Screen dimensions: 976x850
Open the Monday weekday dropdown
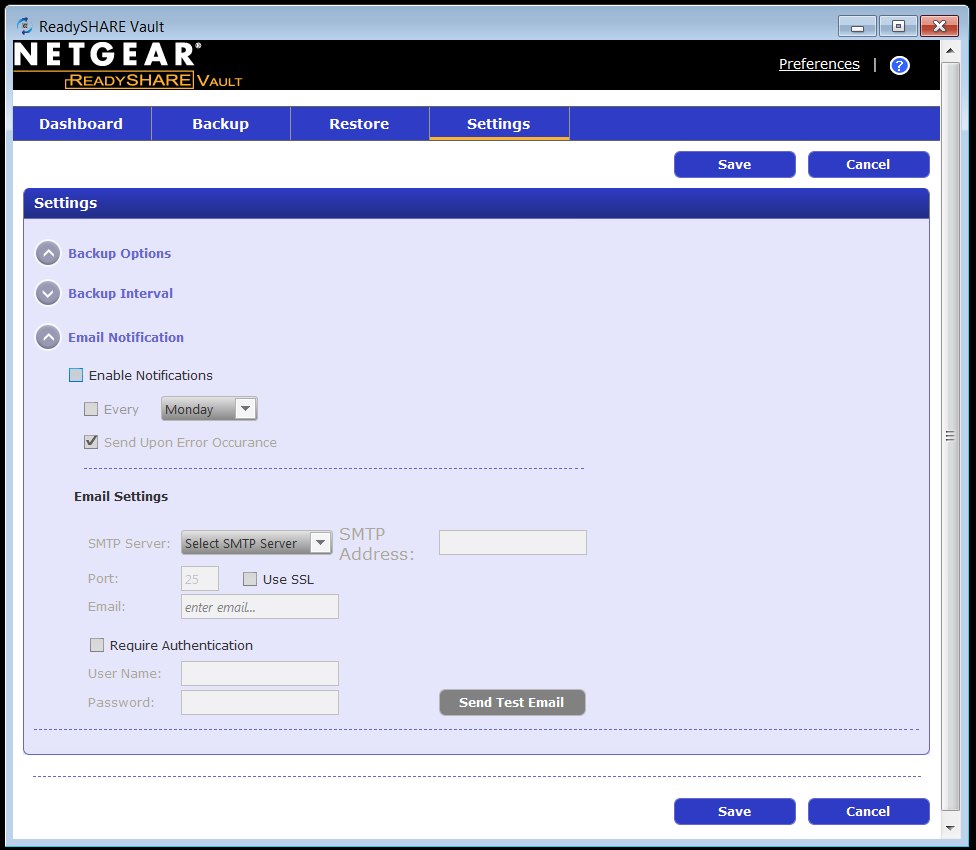pos(209,409)
